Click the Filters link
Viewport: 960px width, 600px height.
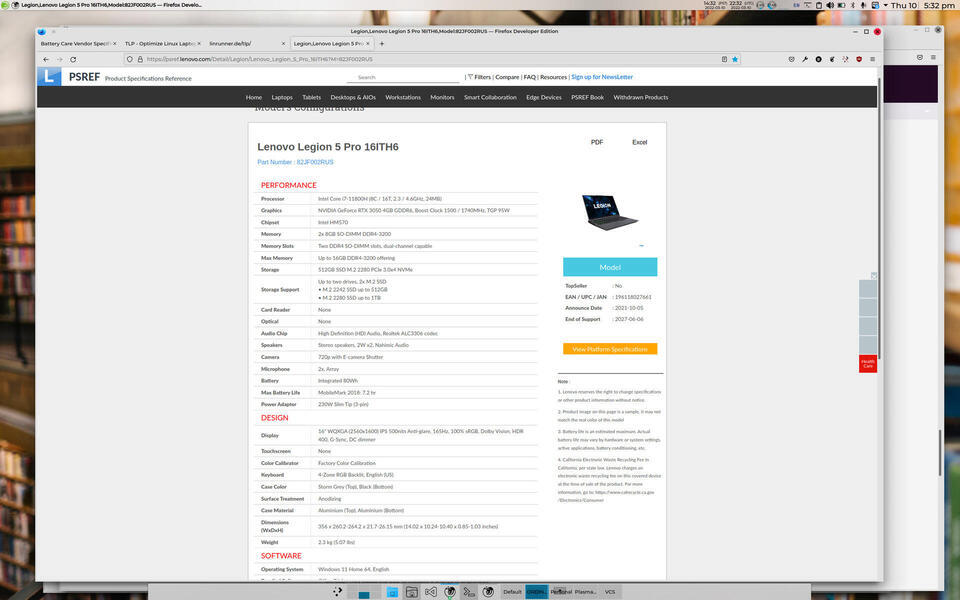pos(479,77)
